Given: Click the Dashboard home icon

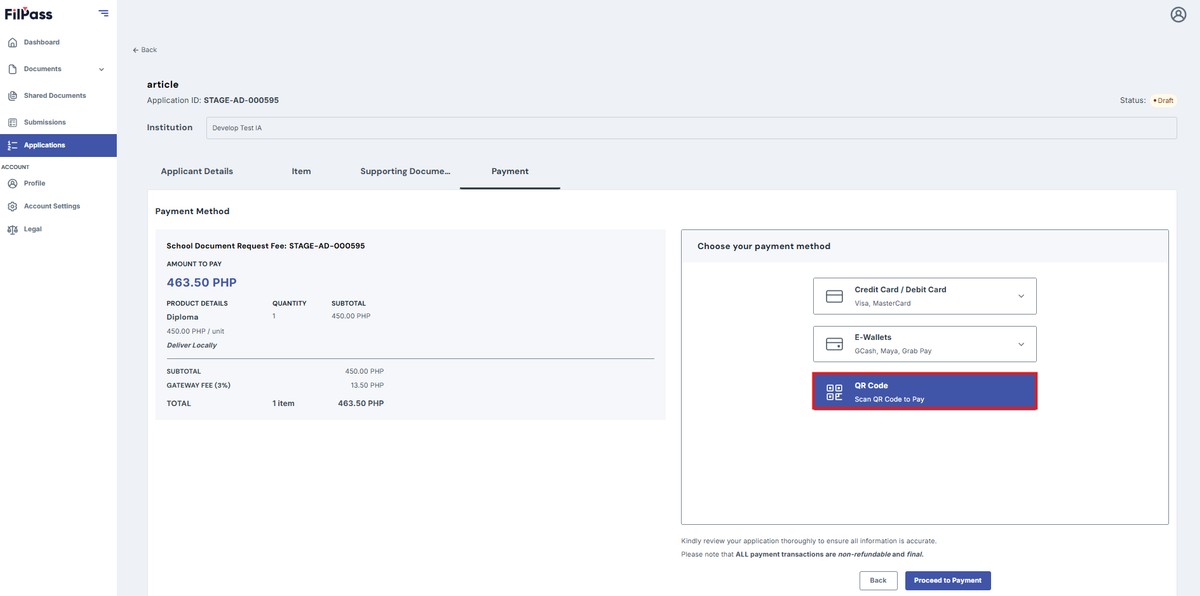Looking at the screenshot, I should (12, 42).
